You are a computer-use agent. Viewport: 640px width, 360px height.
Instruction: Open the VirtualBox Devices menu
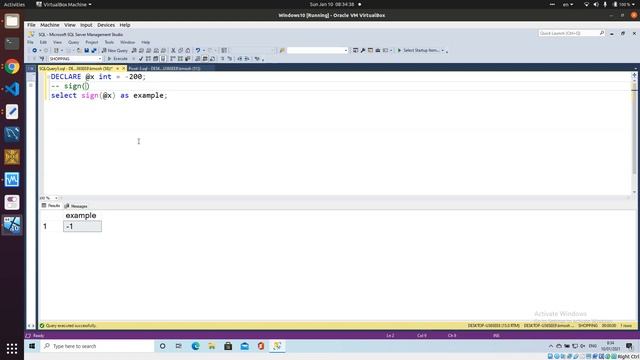[106, 25]
